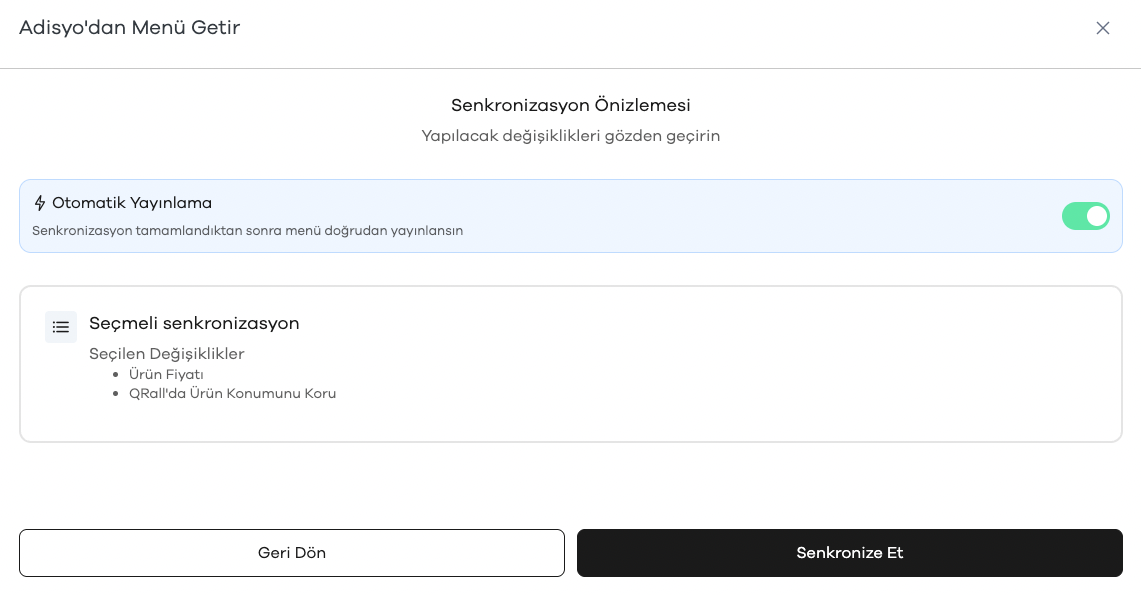Viewport: 1141px width, 595px height.
Task: Click the Yapılacak değişiklikleri gözden geçirin subtitle
Action: click(x=570, y=136)
